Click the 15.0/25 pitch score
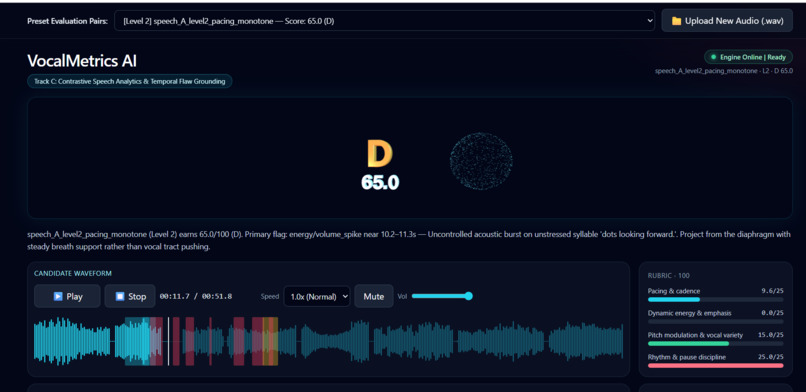The width and height of the screenshot is (806, 392). tap(771, 335)
